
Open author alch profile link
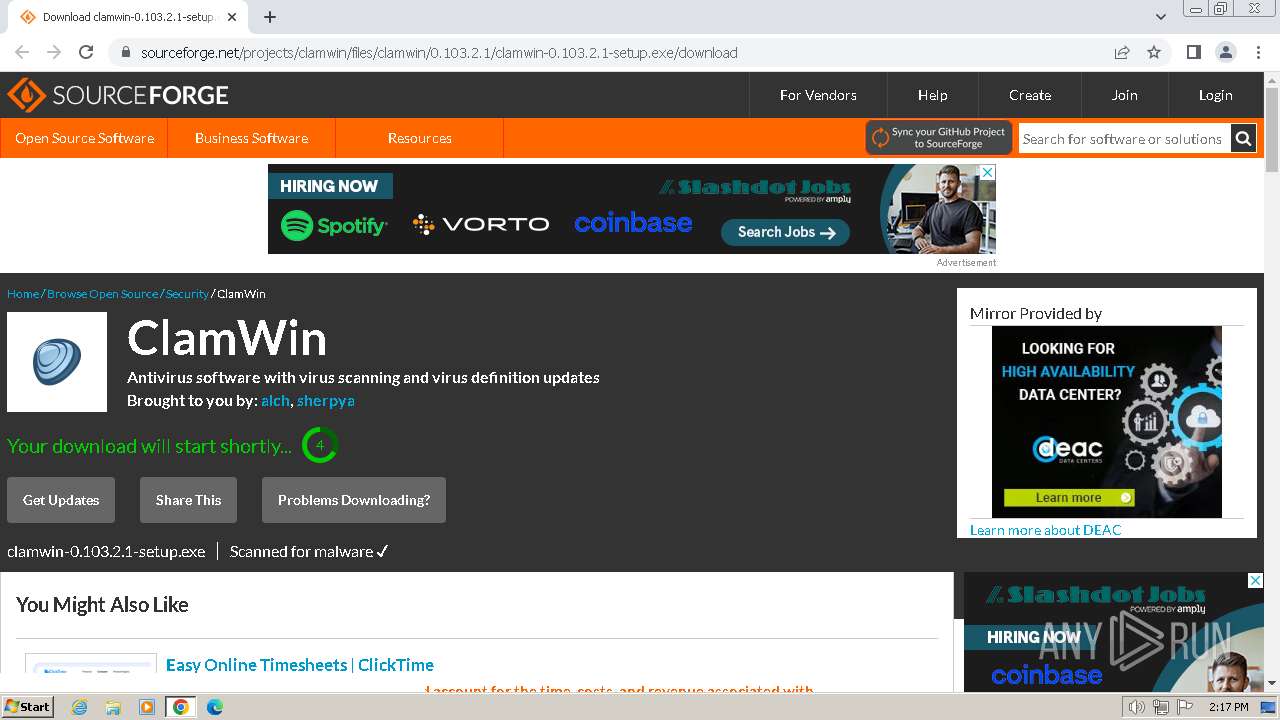click(275, 400)
